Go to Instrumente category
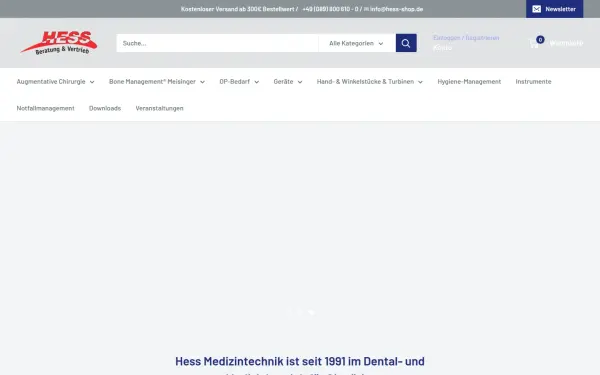600x375 pixels. coord(533,82)
